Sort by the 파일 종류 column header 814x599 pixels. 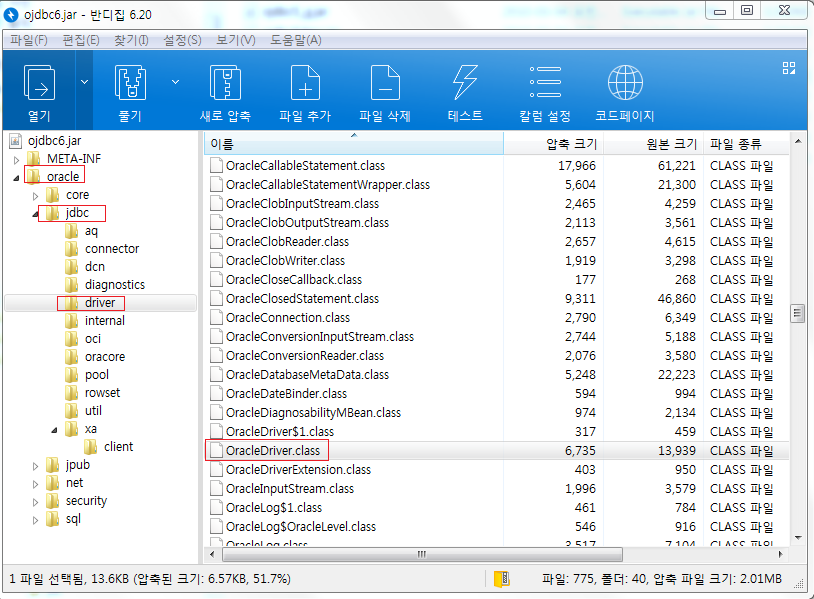coord(746,144)
